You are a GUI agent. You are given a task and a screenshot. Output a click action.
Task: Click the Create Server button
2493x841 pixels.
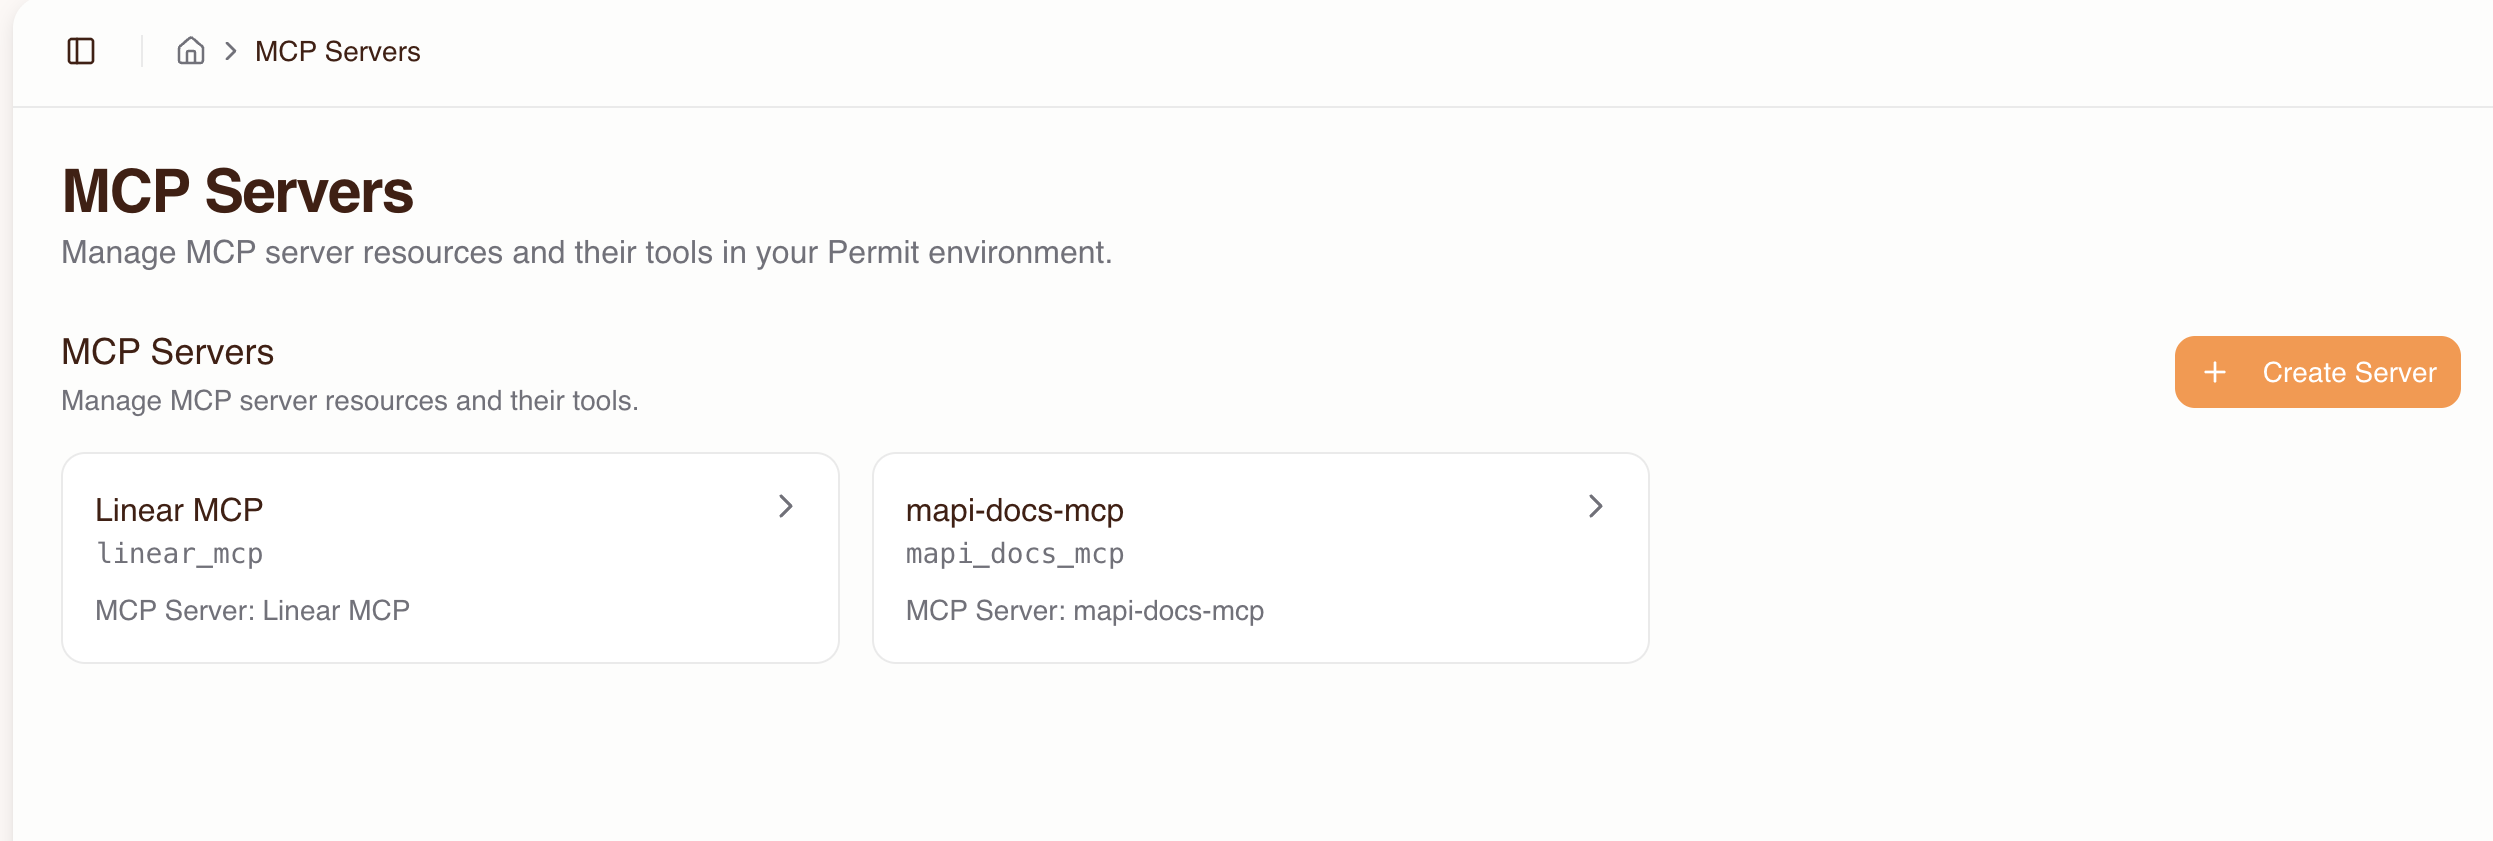coord(2317,371)
